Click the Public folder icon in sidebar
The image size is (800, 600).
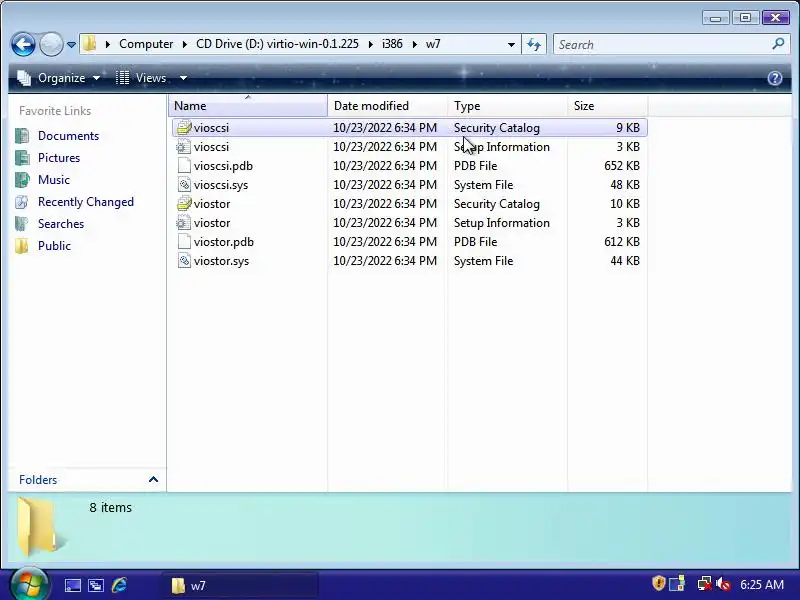[x=22, y=245]
